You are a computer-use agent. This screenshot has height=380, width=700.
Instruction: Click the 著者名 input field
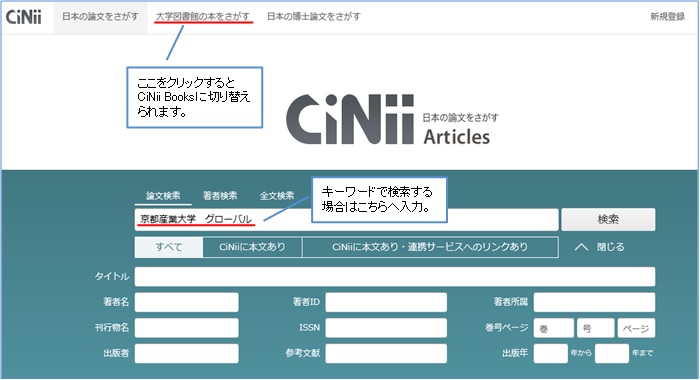(x=187, y=302)
